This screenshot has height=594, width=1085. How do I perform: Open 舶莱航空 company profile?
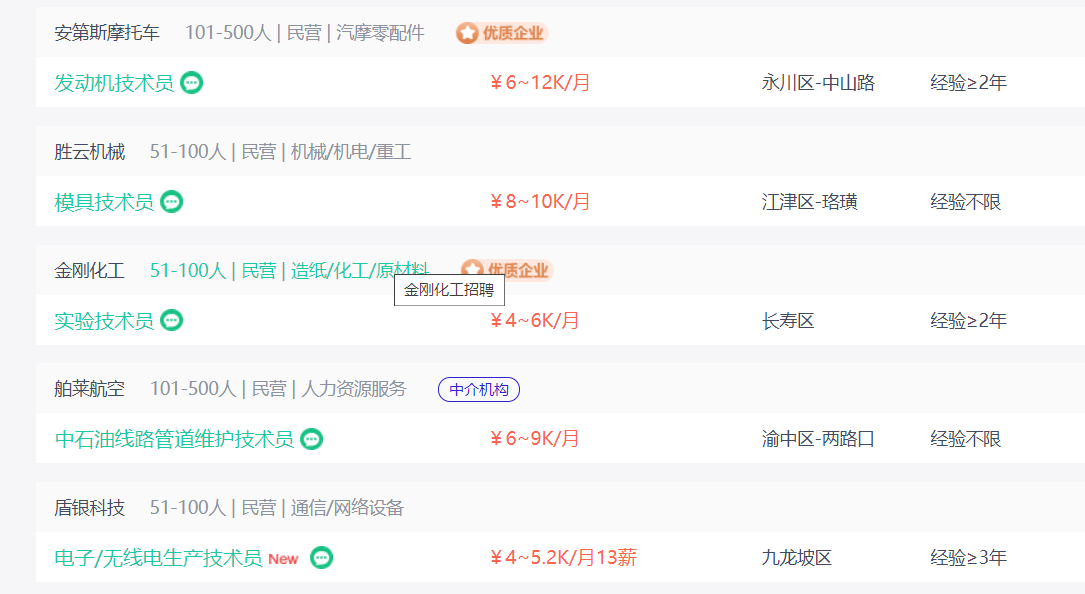(x=90, y=389)
